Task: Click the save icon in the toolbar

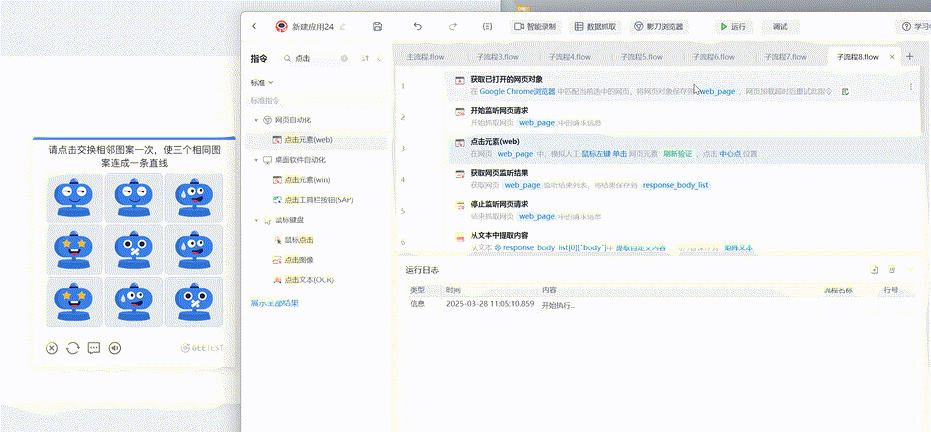Action: (x=377, y=27)
